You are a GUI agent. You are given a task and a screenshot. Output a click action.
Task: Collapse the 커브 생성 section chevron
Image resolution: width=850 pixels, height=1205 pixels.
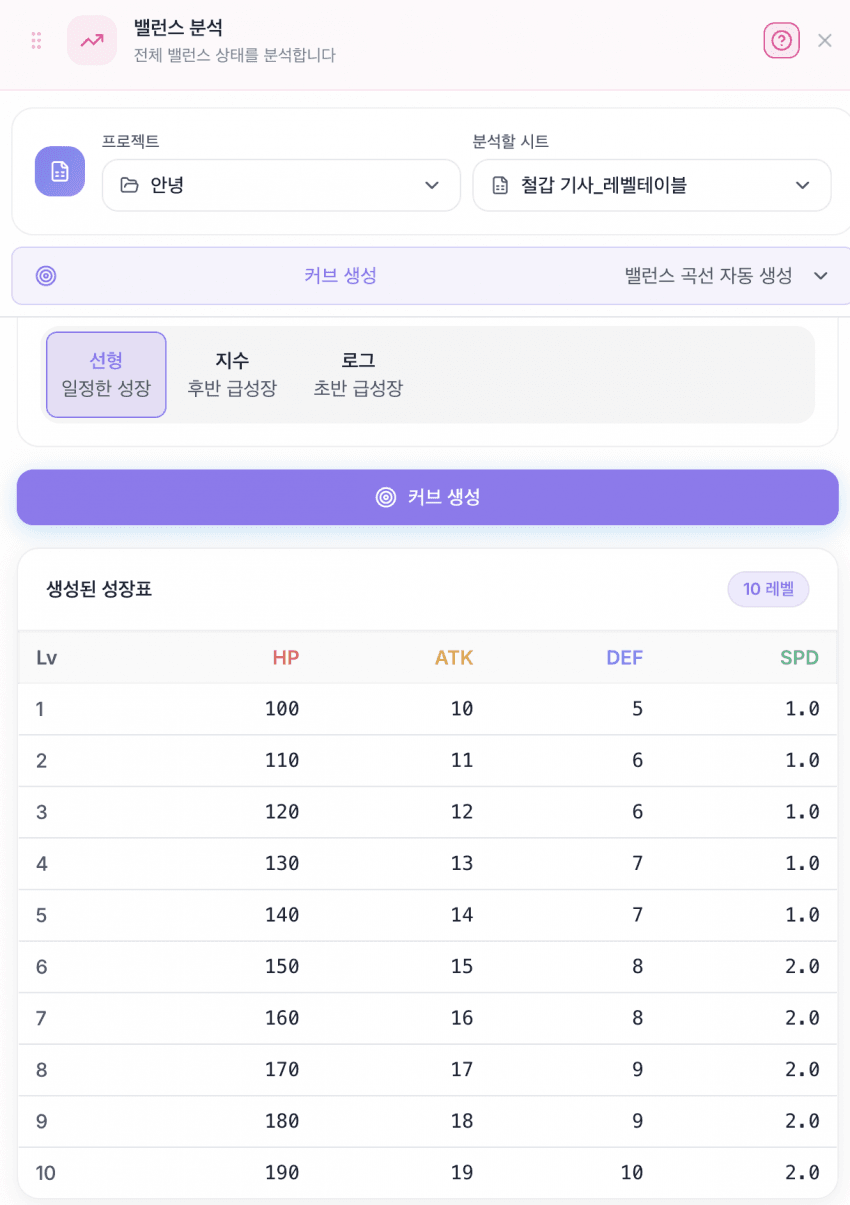point(821,276)
